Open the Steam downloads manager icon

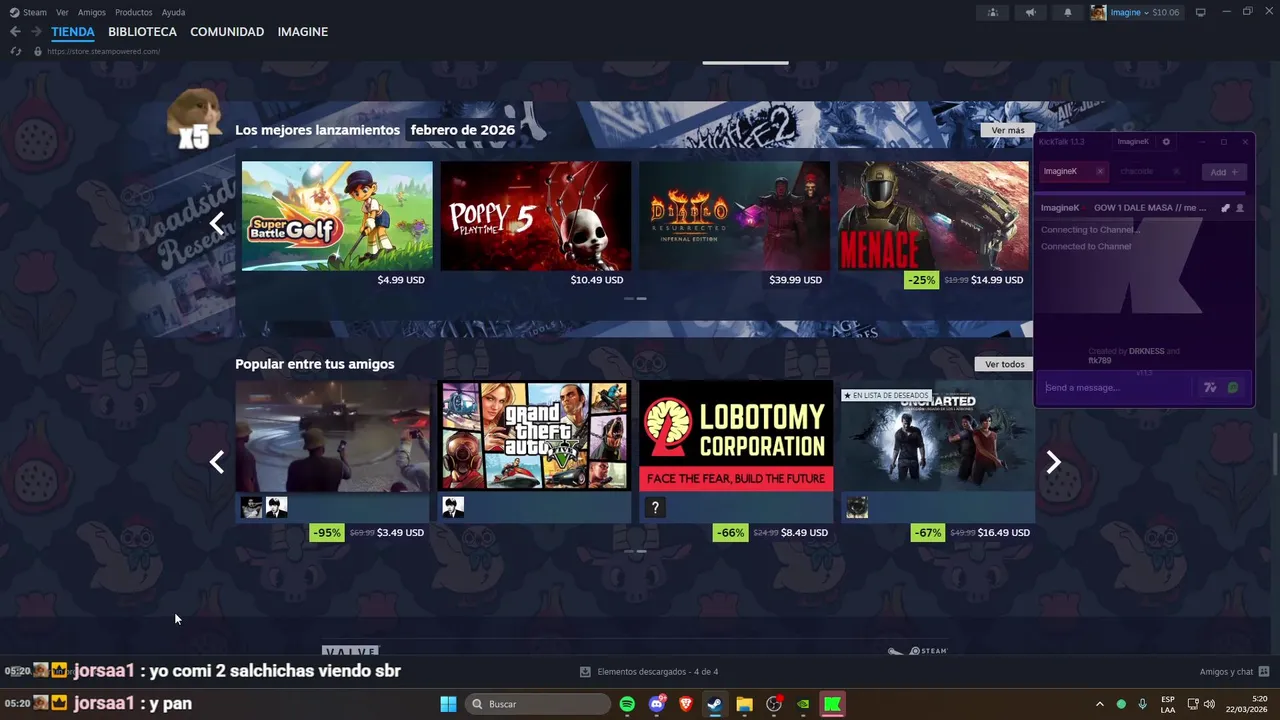[x=585, y=672]
